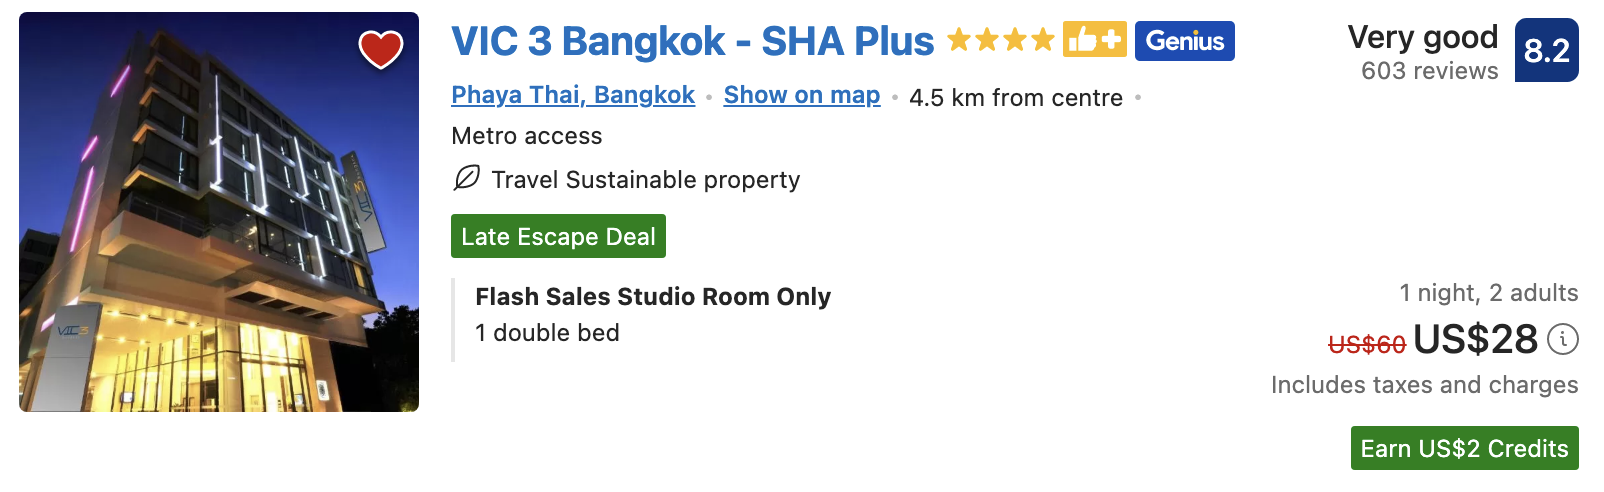Click the Very good rating label

click(1422, 38)
